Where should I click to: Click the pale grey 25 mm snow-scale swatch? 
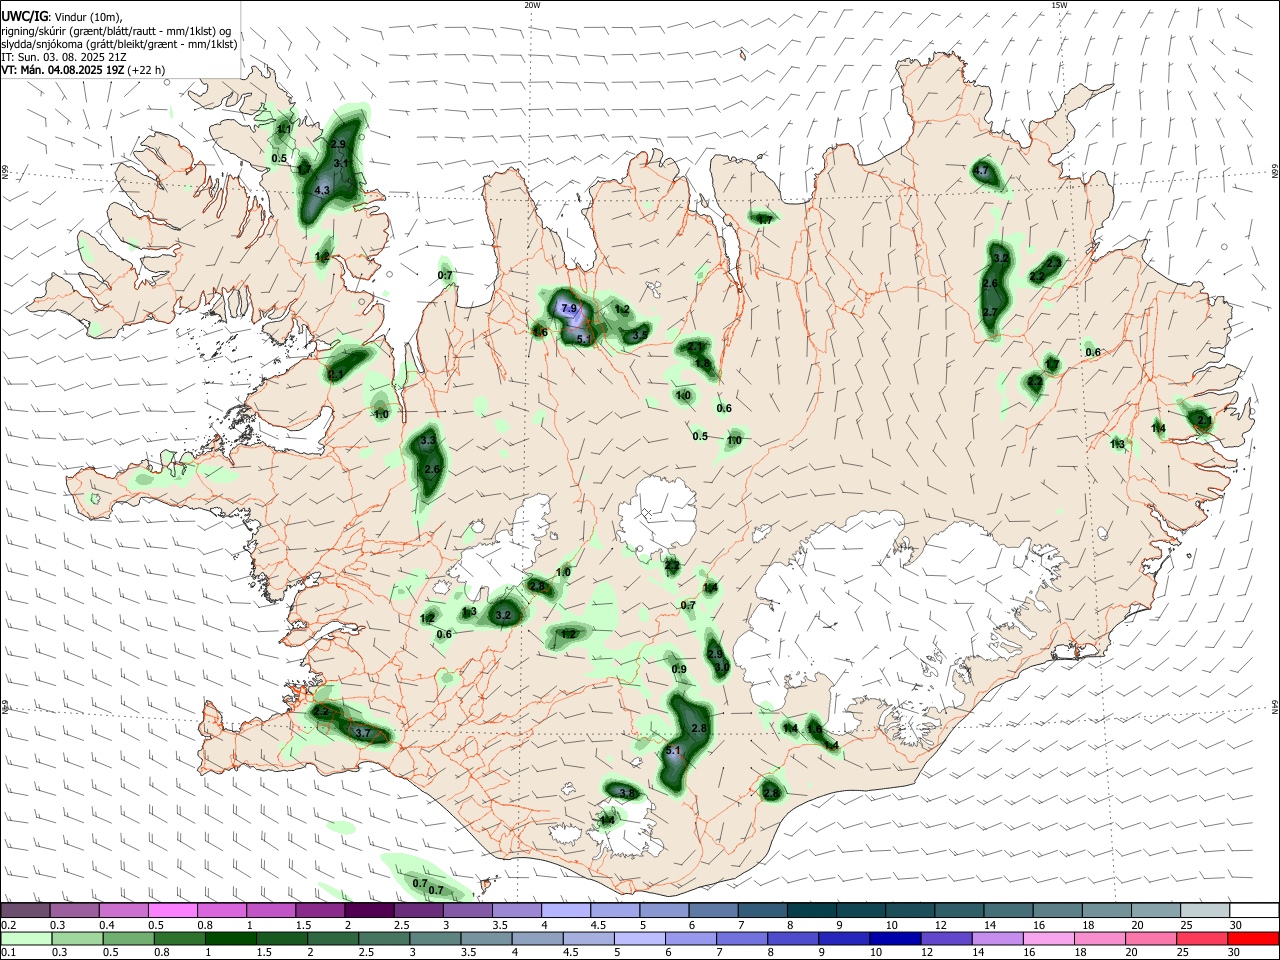[1205, 911]
